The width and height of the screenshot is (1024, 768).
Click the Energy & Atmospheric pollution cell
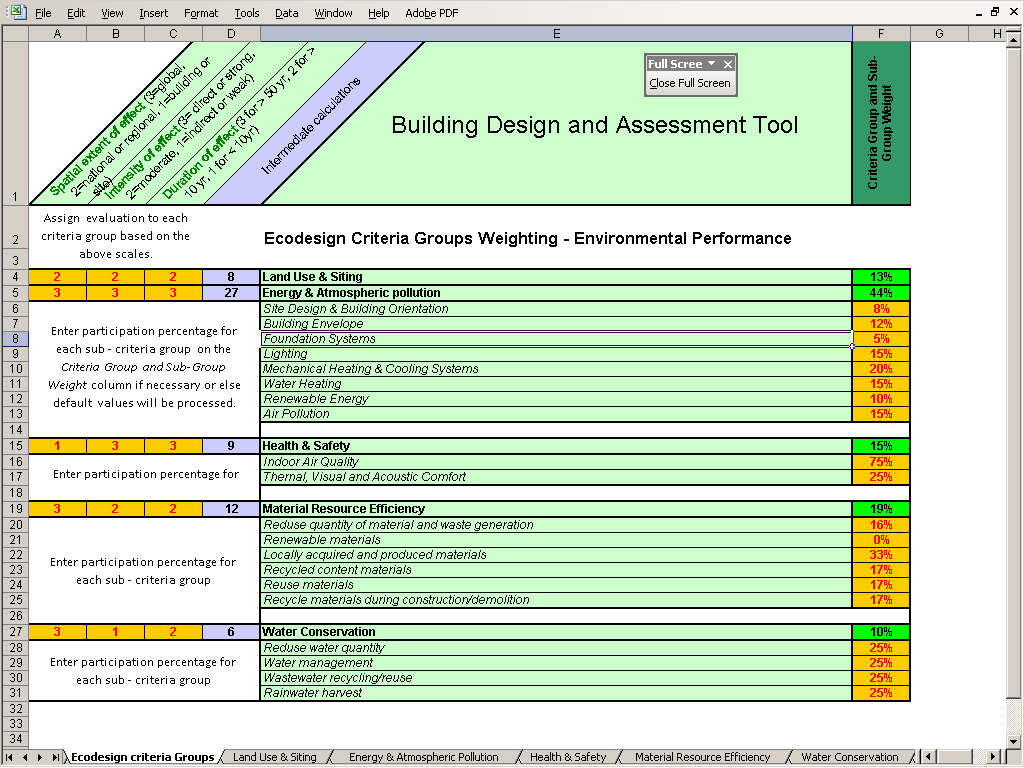pyautogui.click(x=556, y=293)
